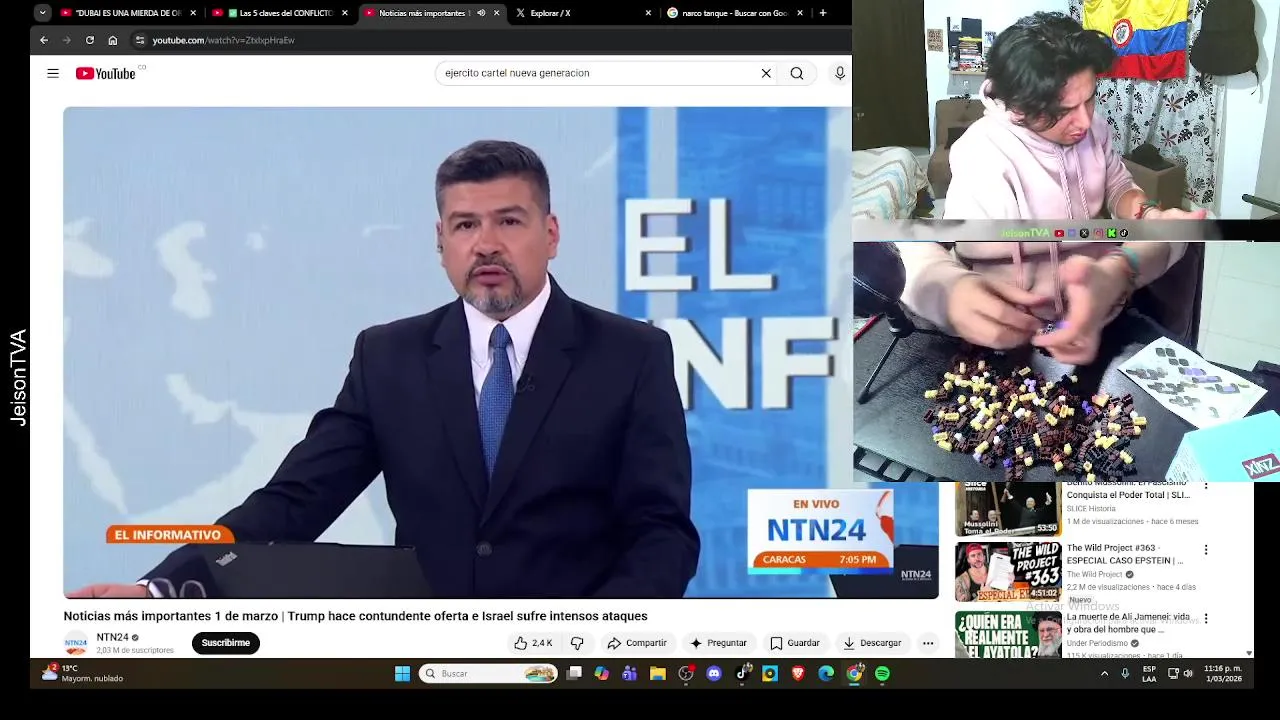1280x720 pixels.
Task: Open La muerte de Ali Jamenei title
Action: 1128,623
